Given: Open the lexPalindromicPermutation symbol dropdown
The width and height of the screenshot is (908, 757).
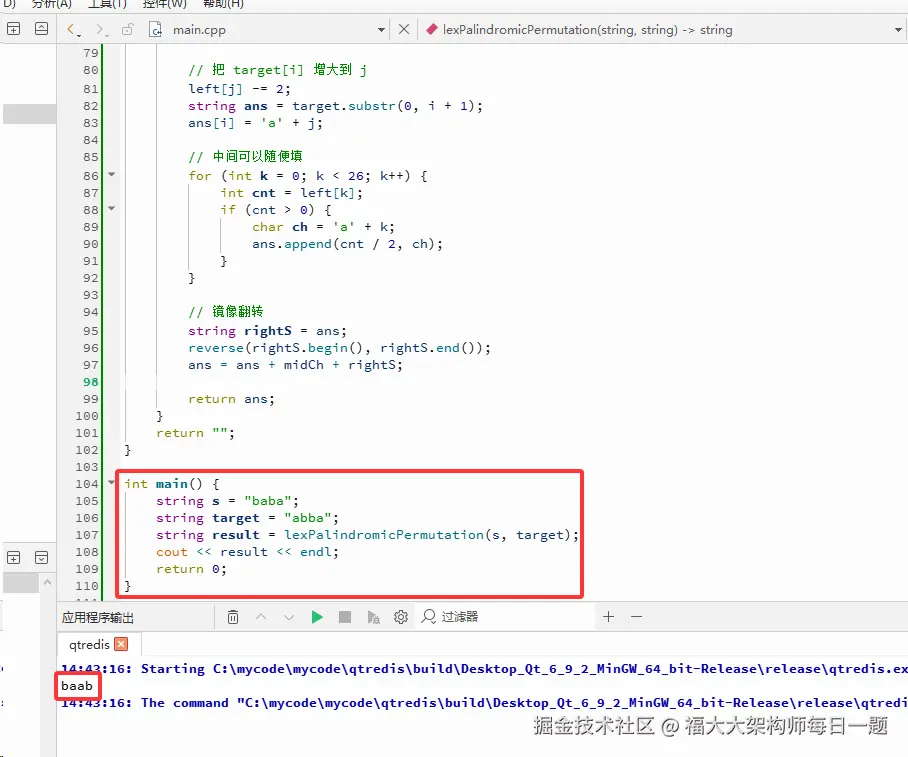Looking at the screenshot, I should coord(587,30).
